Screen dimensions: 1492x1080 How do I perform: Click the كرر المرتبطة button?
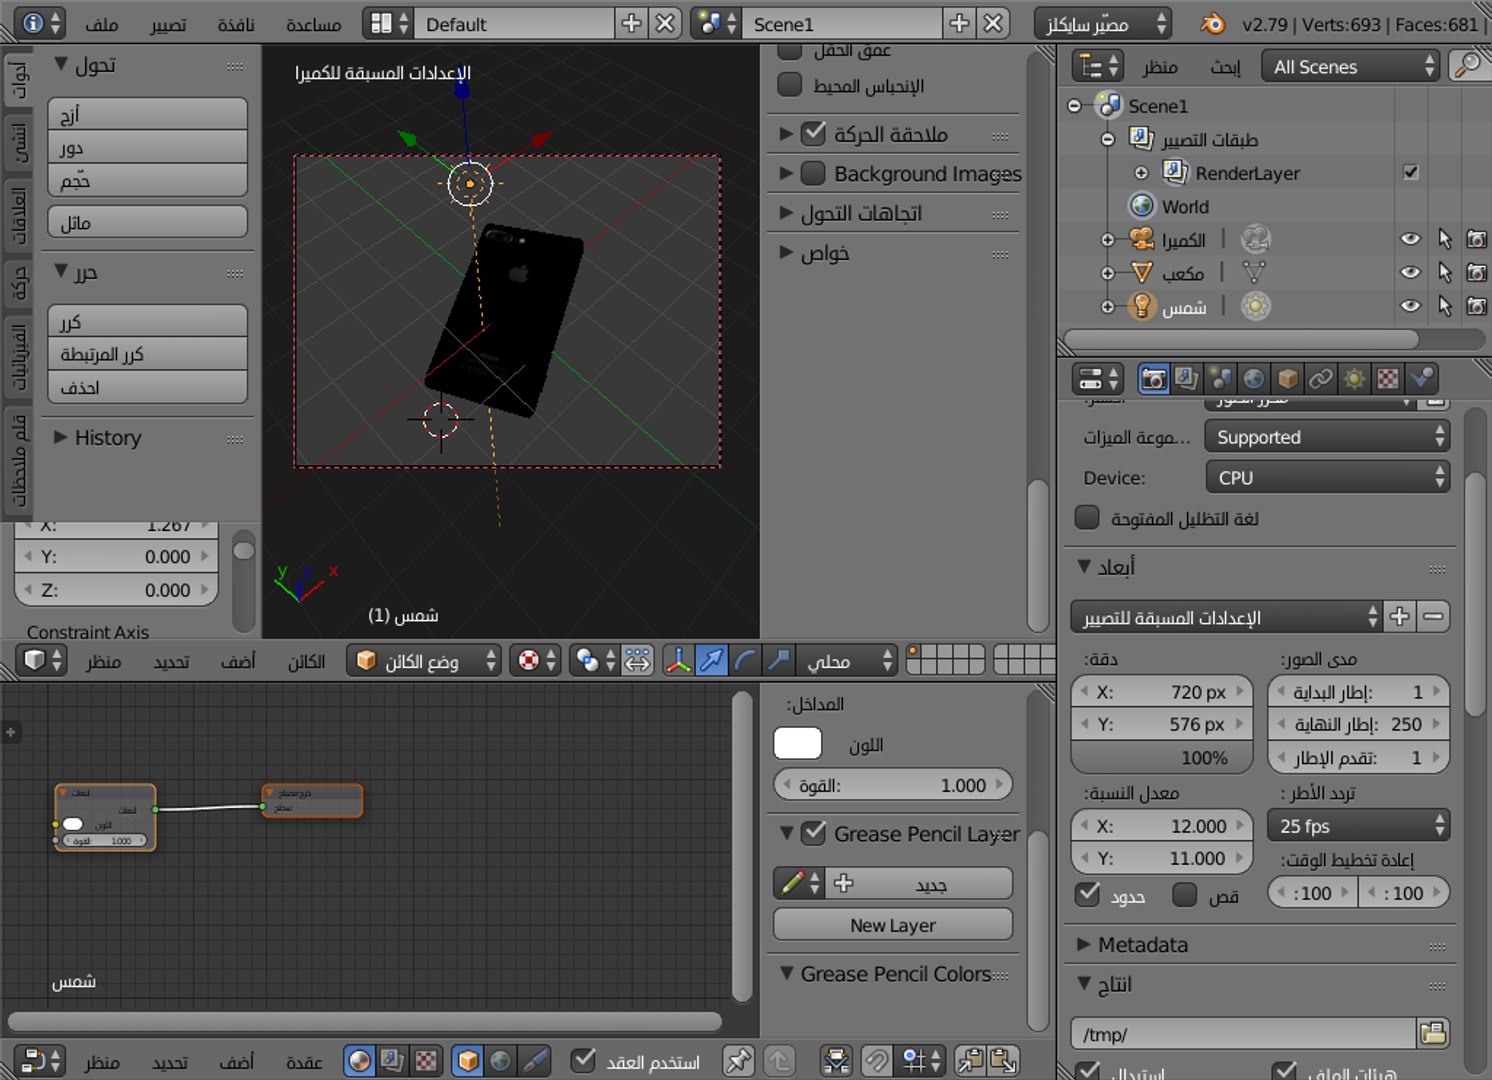coord(148,354)
